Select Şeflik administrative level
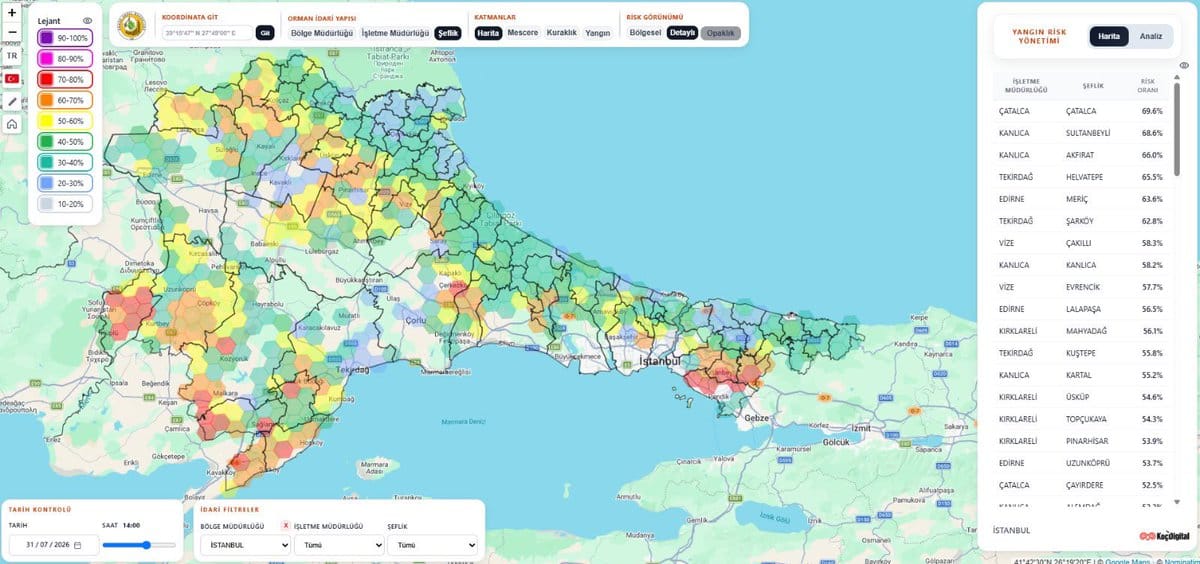Screen dimensions: 1200x564 448,33
